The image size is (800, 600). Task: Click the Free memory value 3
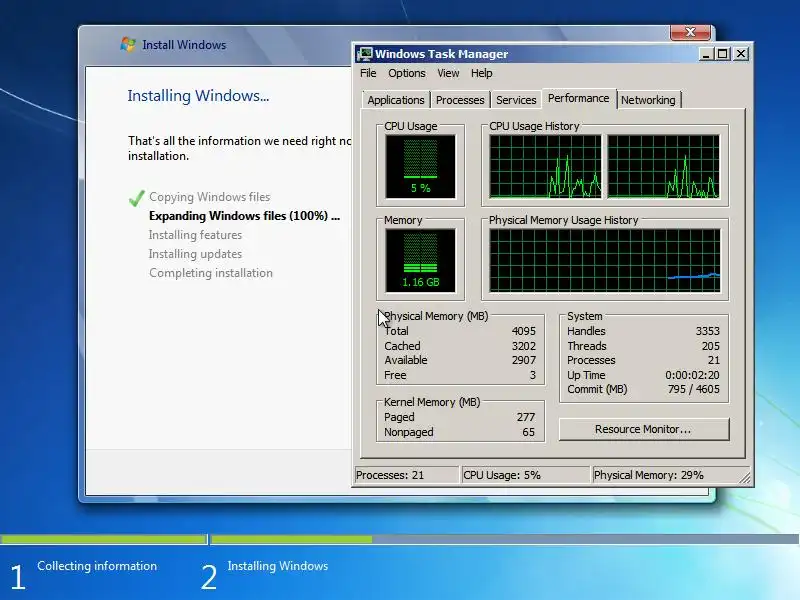tap(533, 375)
